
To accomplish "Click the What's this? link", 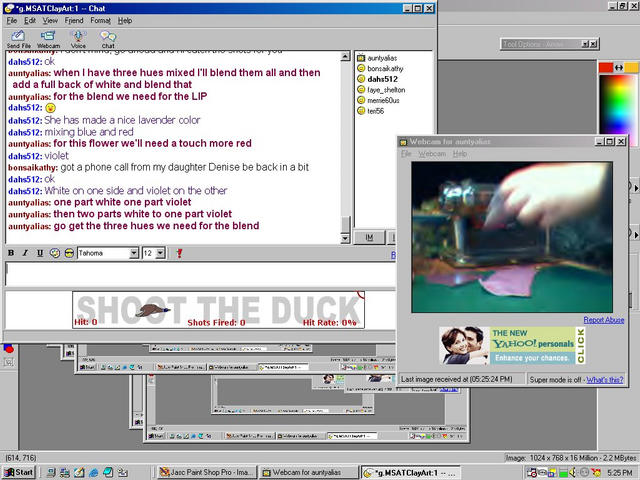I will click(605, 380).
